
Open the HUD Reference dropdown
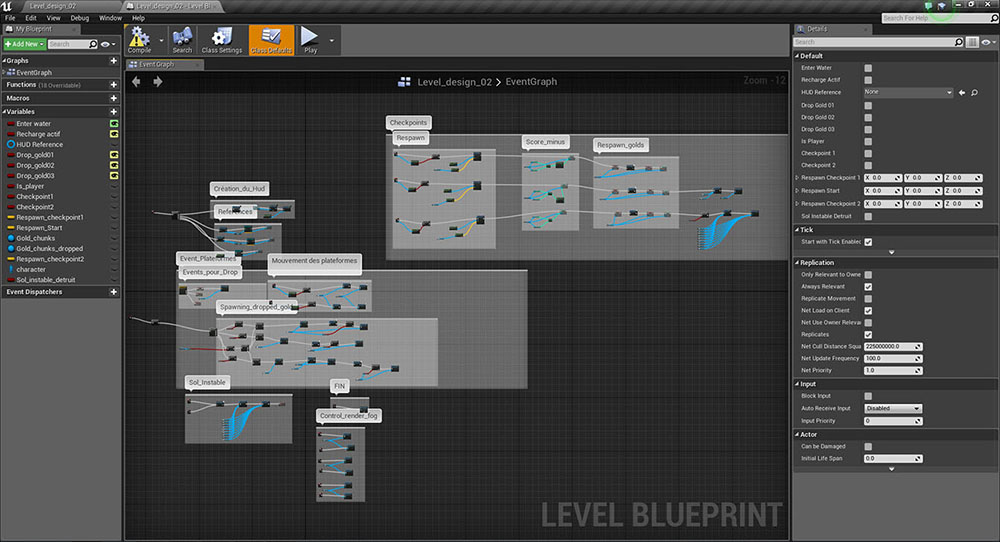(x=908, y=92)
